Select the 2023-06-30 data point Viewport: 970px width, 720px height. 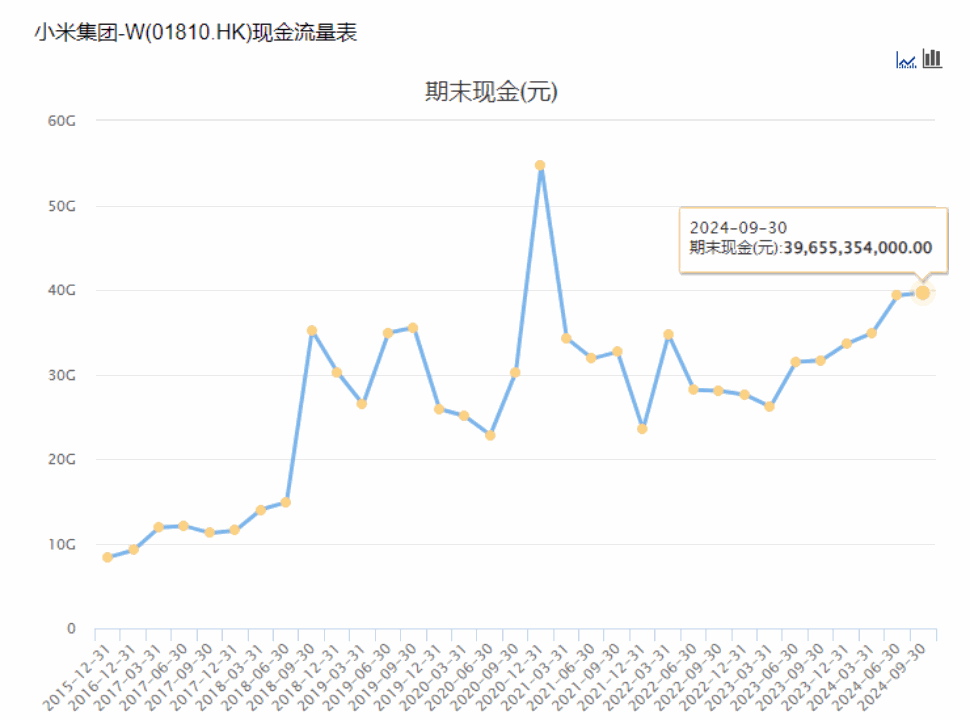(x=796, y=362)
